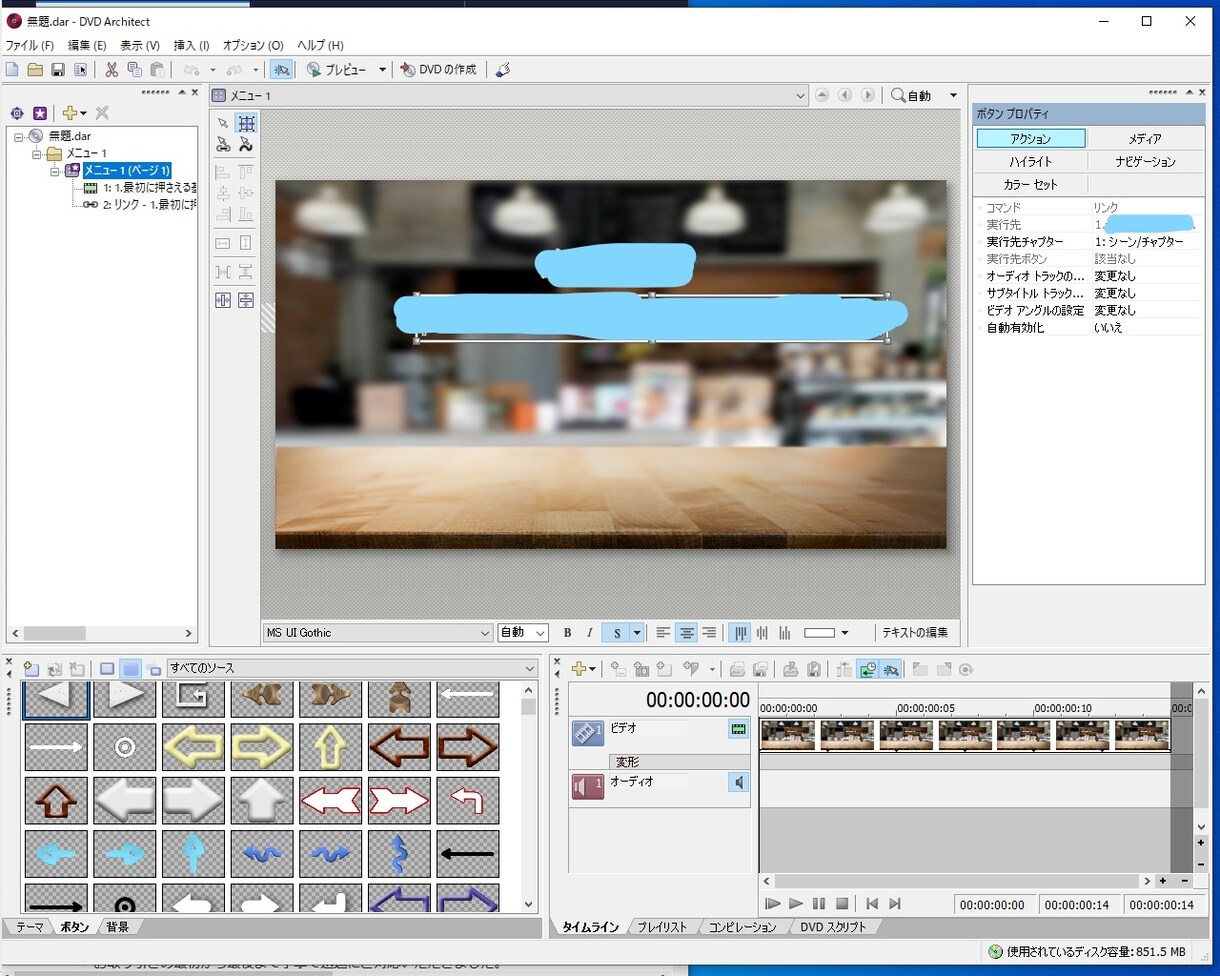Toggle Bold text formatting
Viewport: 1220px width, 976px height.
click(568, 633)
